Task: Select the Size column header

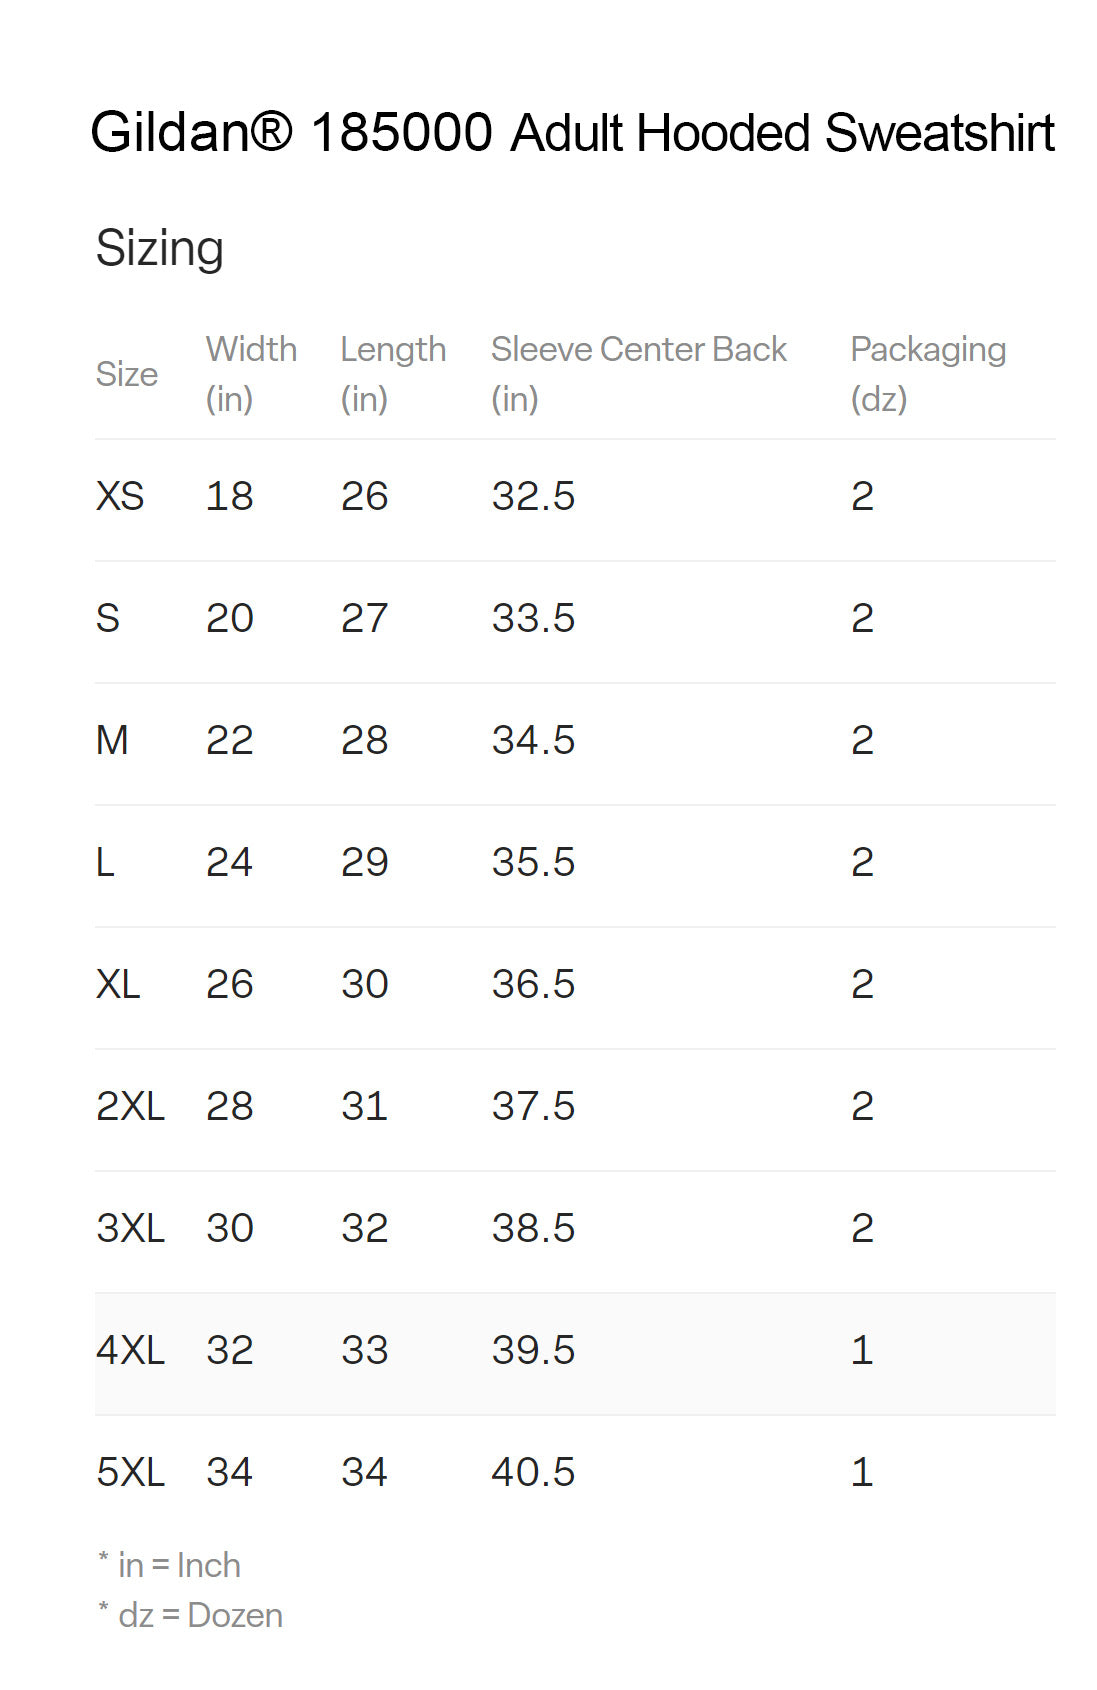Action: (x=126, y=374)
